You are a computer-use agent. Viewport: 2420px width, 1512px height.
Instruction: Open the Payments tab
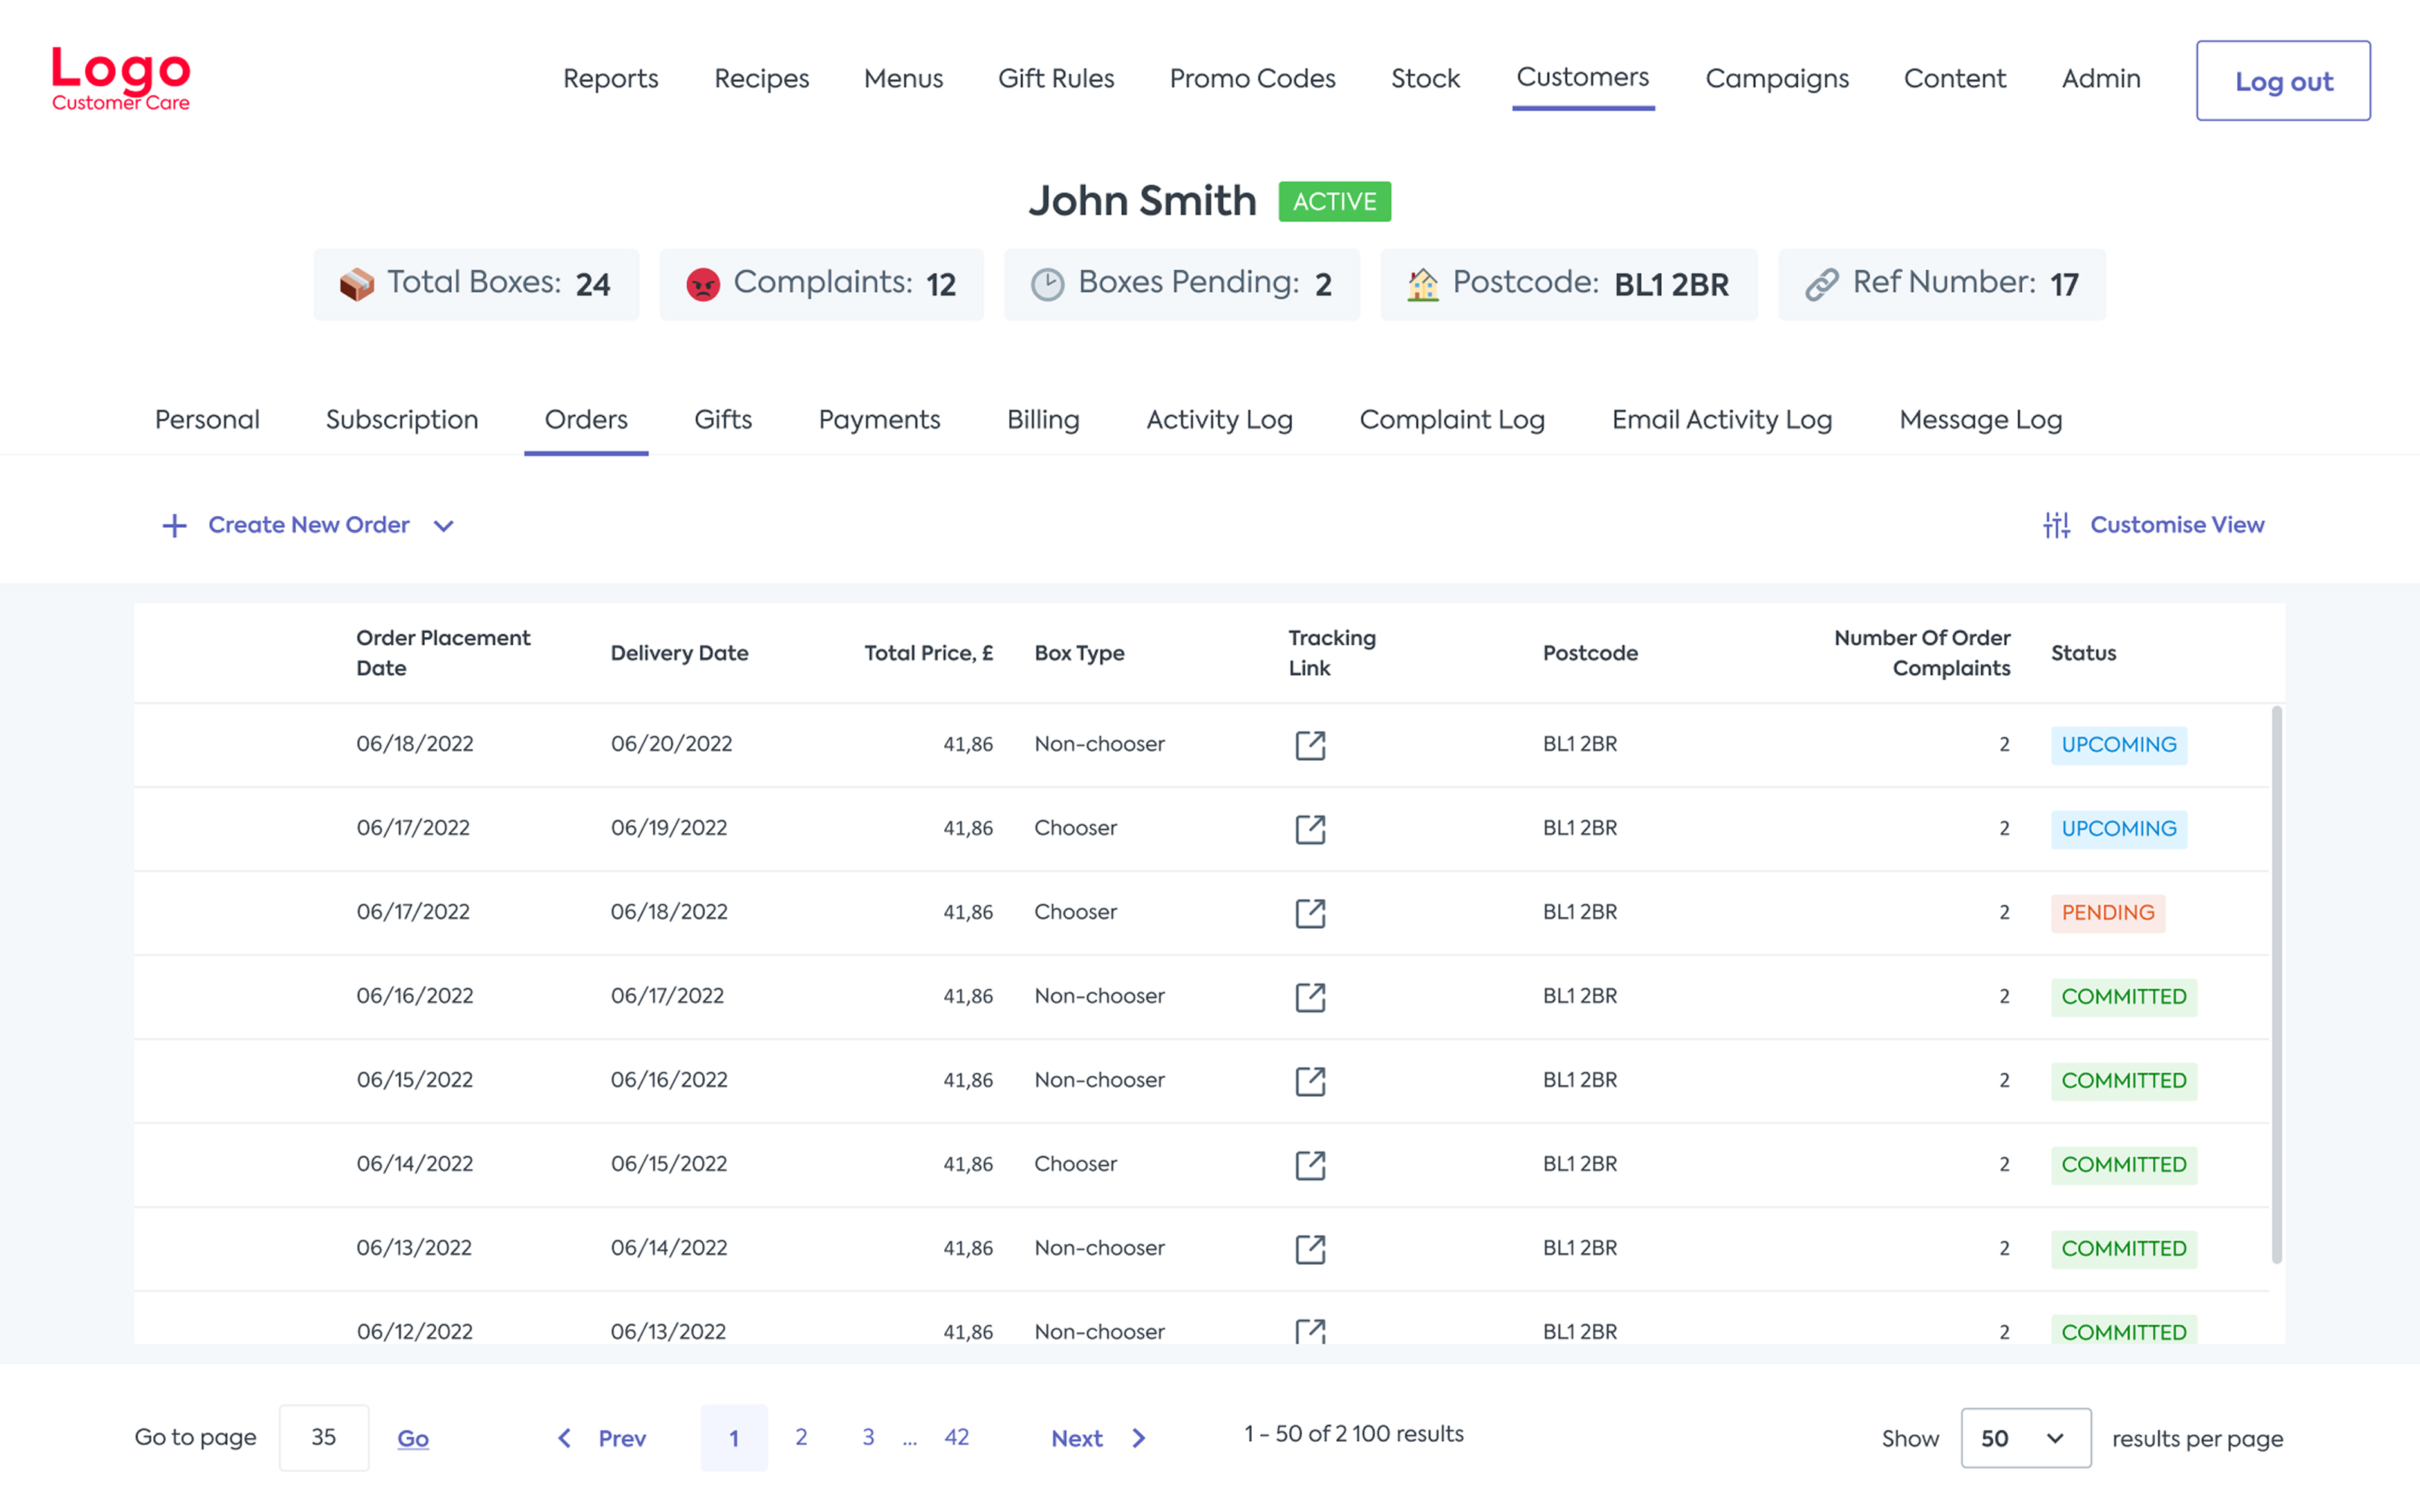pyautogui.click(x=879, y=420)
